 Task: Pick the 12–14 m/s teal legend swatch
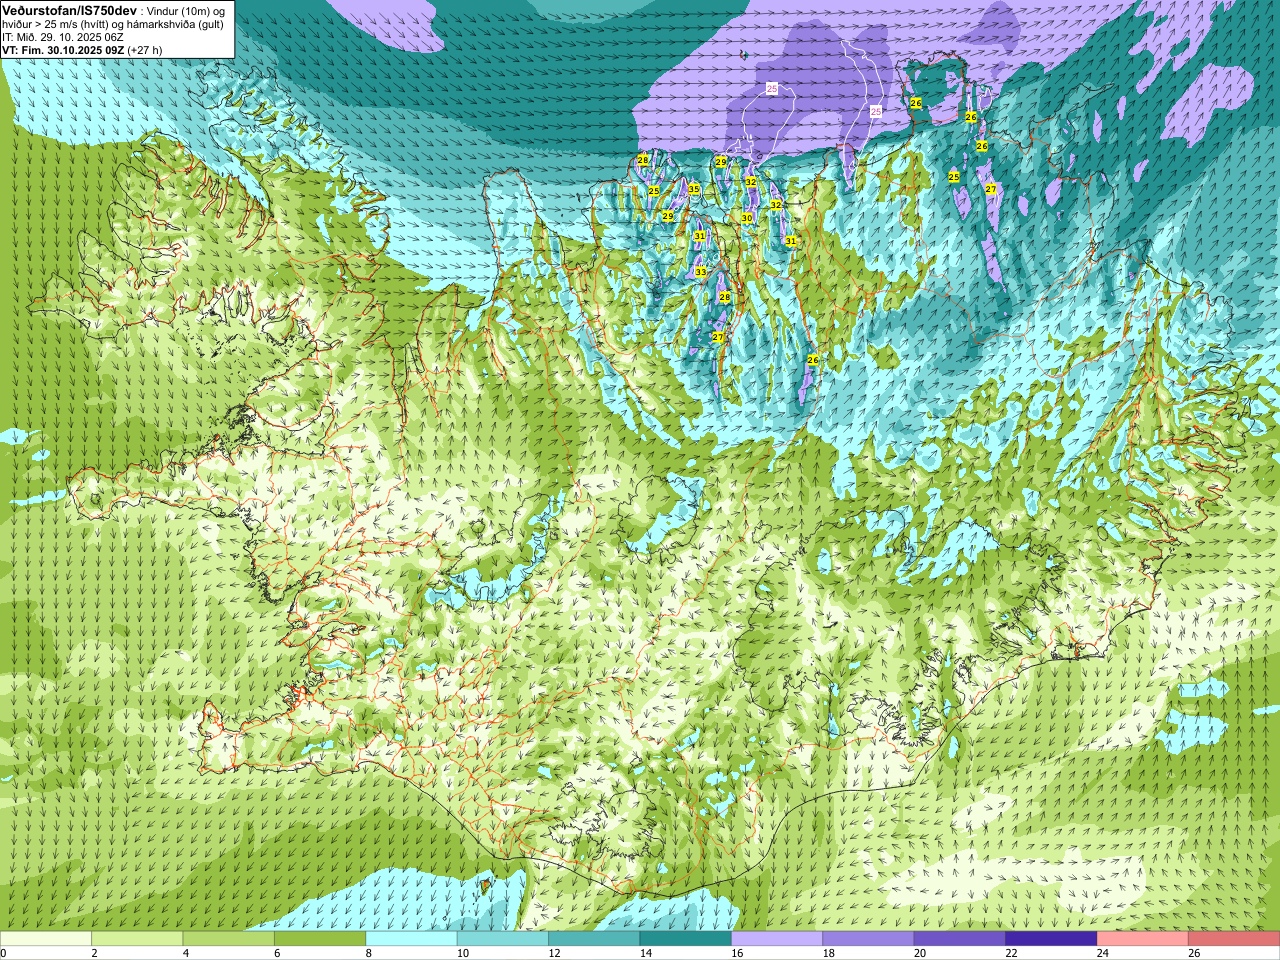click(x=594, y=939)
